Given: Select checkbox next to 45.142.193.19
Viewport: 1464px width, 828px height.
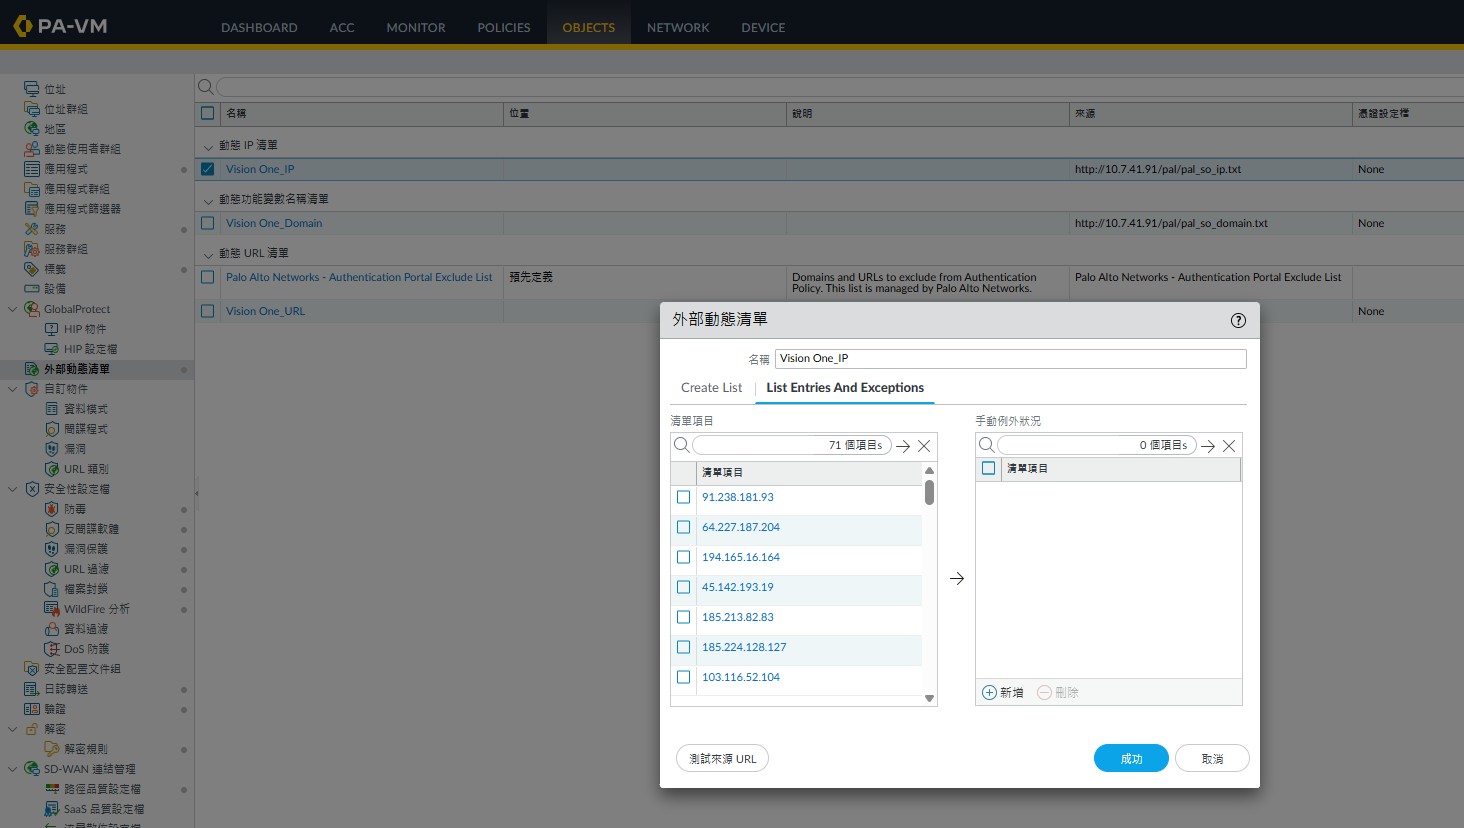Looking at the screenshot, I should pos(684,587).
